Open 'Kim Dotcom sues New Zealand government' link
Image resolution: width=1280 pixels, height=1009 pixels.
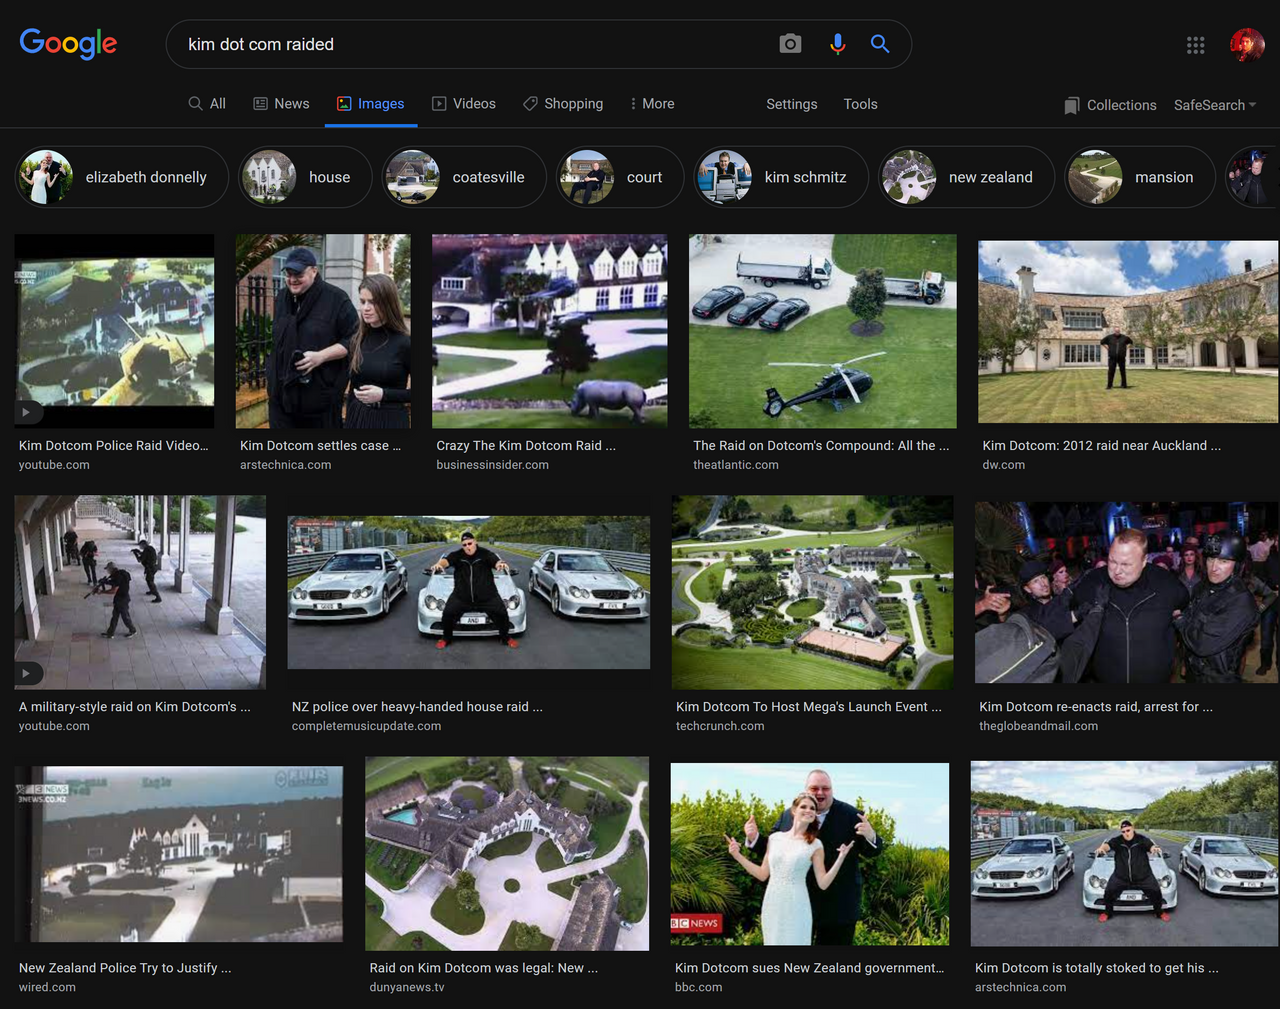pos(809,968)
